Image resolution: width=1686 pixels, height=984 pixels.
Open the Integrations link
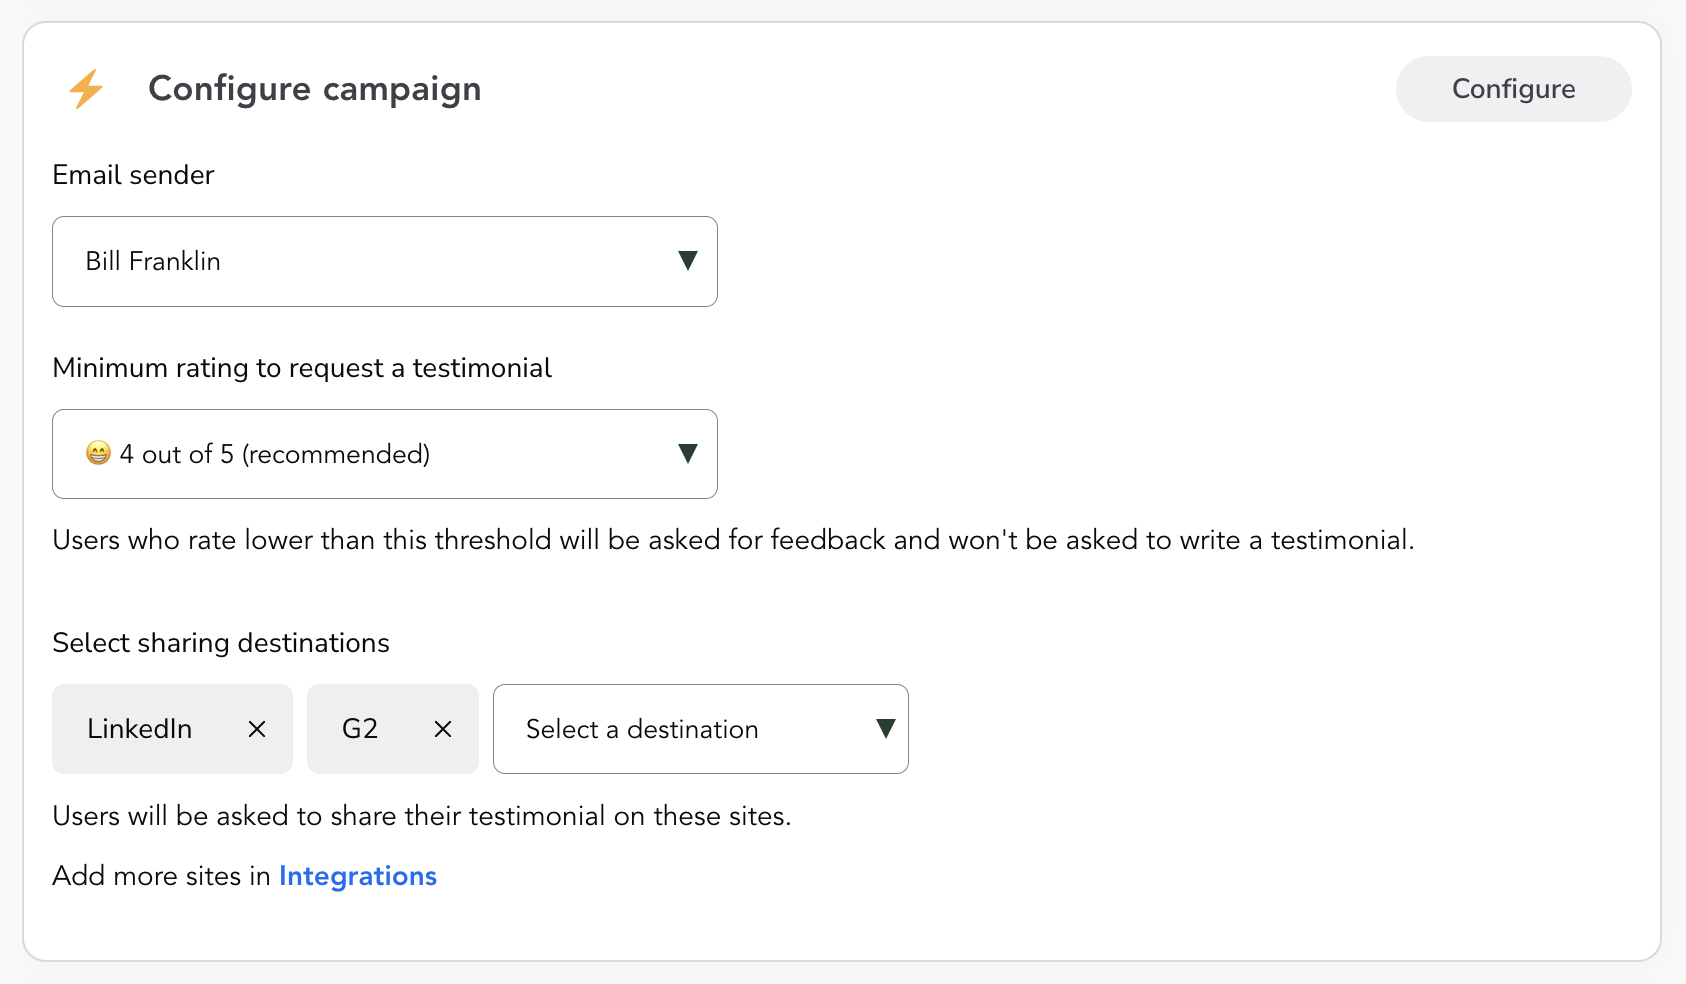point(357,876)
